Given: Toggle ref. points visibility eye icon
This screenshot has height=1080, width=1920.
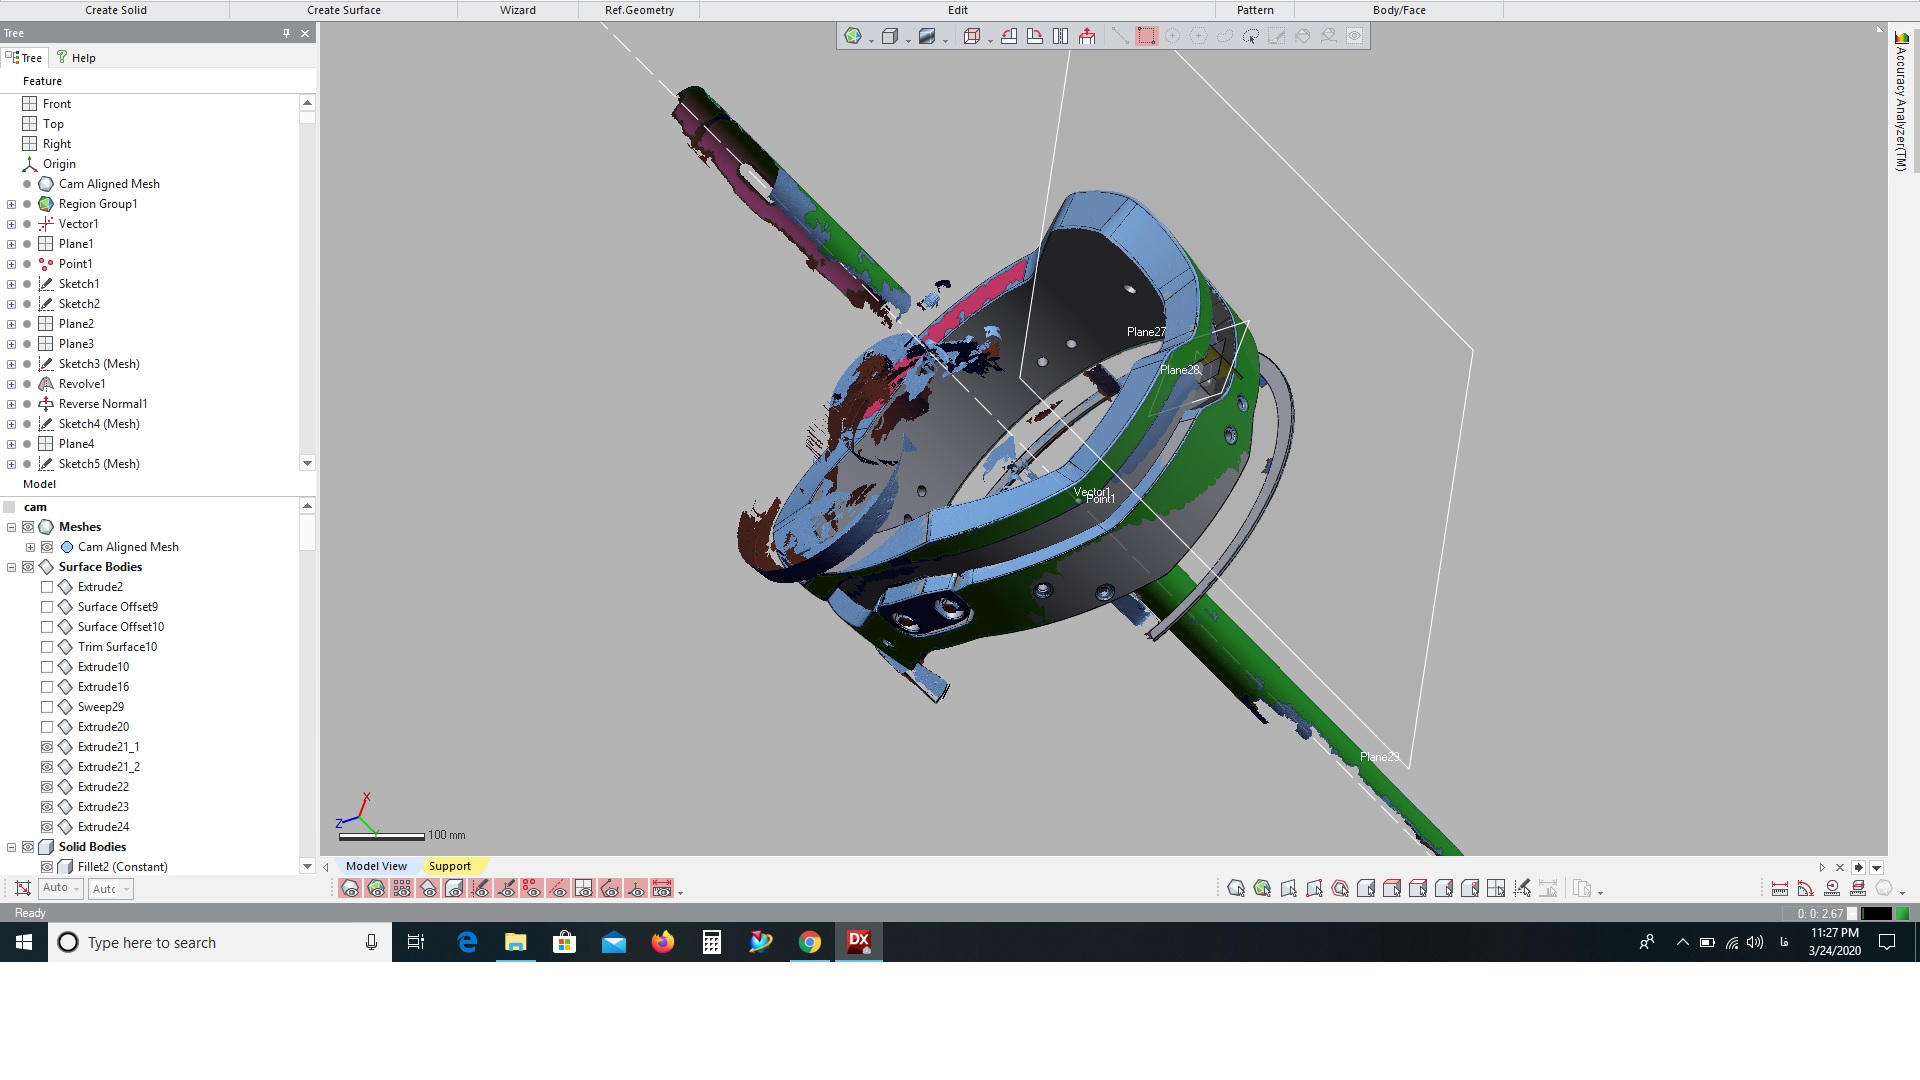Looking at the screenshot, I should point(532,889).
